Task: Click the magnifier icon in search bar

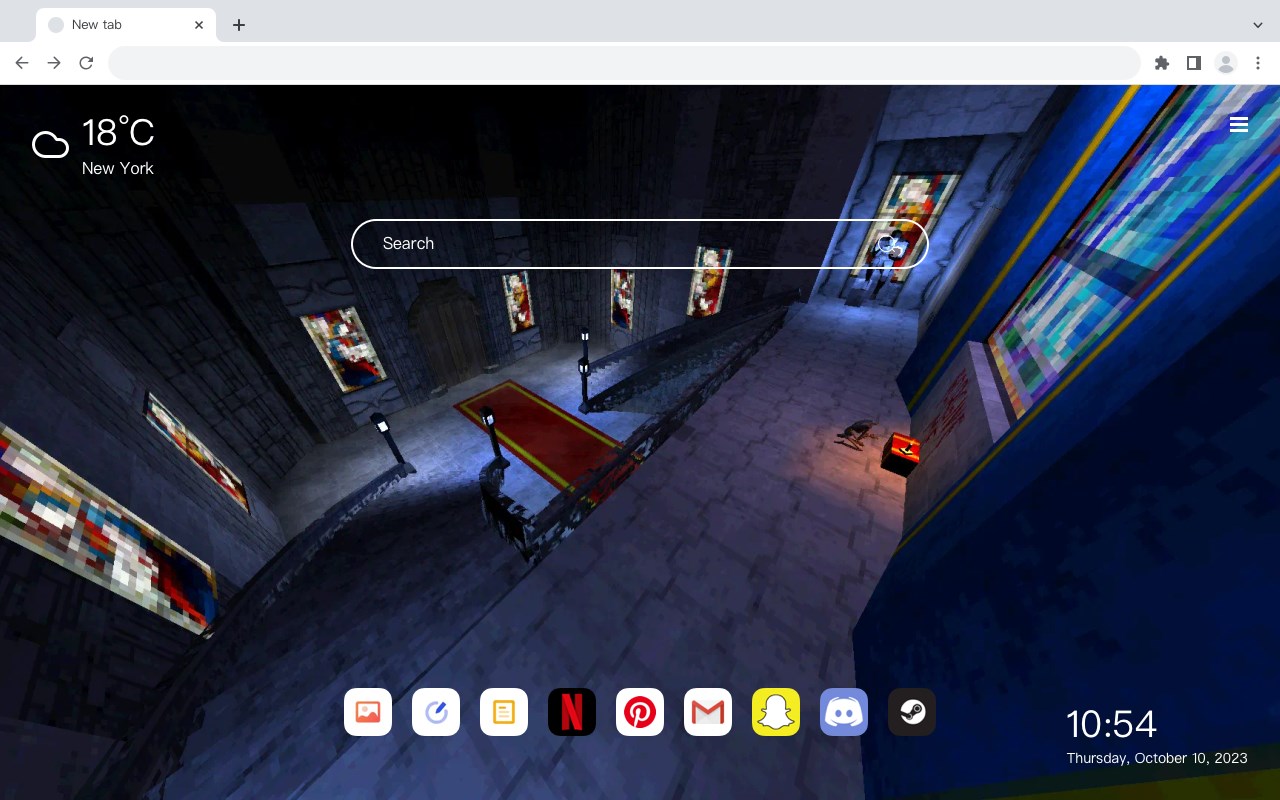Action: point(887,244)
